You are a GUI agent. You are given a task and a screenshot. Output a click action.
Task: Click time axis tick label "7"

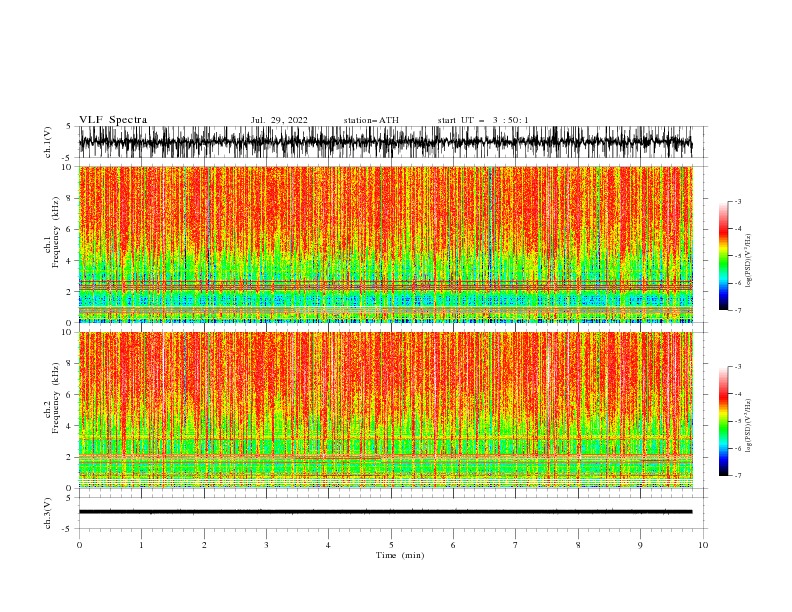pos(516,545)
